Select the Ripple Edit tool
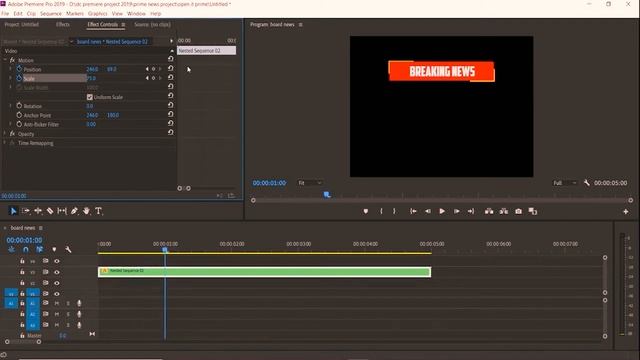Viewport: 640px width, 360px height. coord(38,211)
